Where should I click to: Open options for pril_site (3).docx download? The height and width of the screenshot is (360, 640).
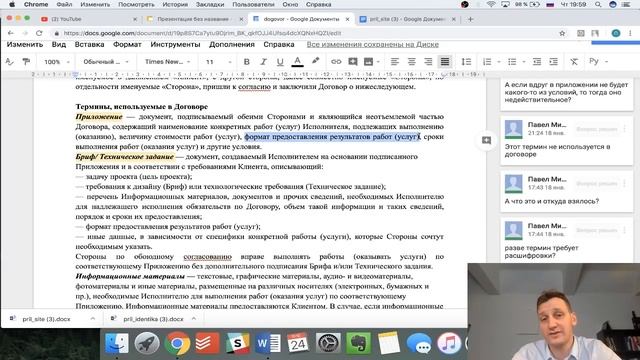pyautogui.click(x=93, y=319)
